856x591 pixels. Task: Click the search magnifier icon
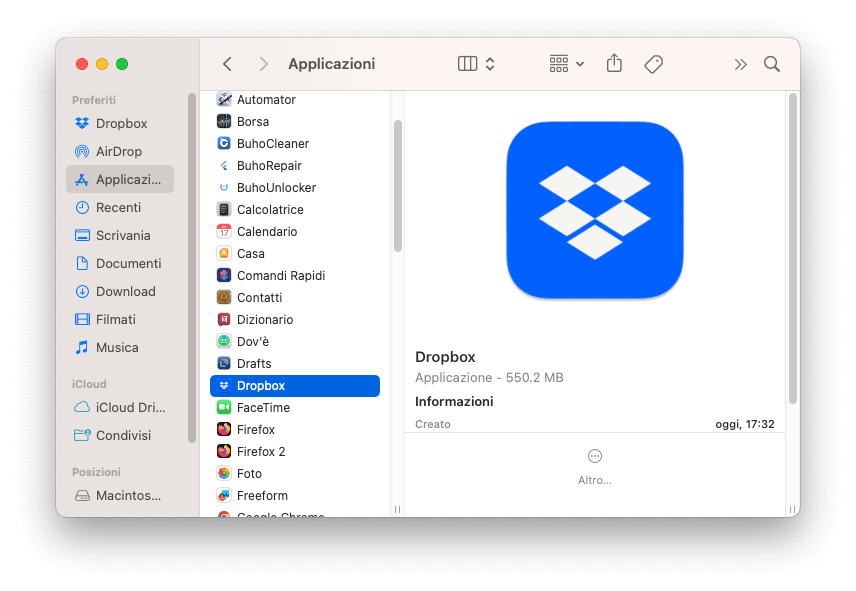point(772,64)
